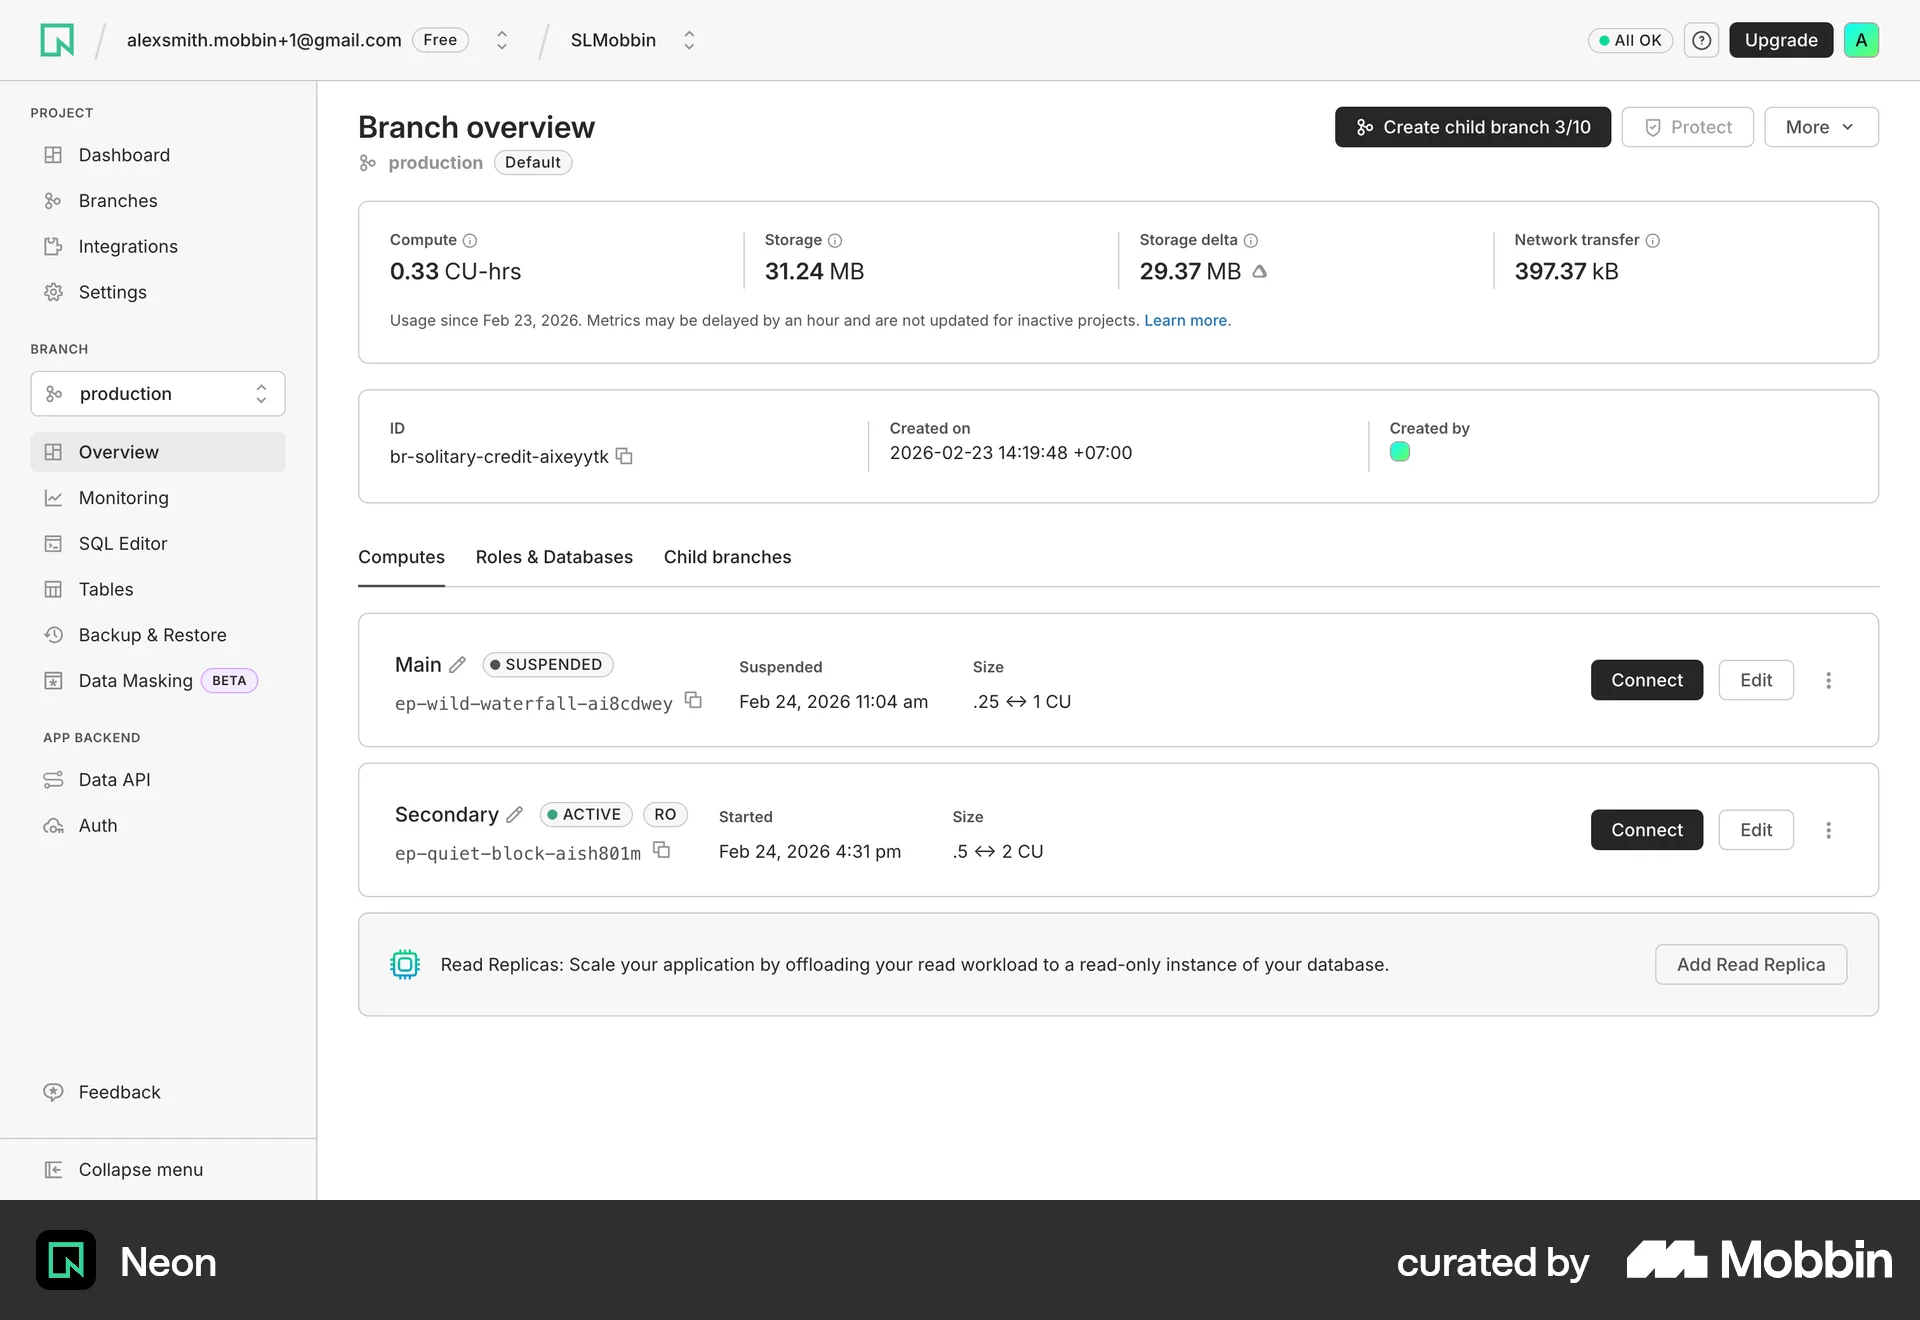Copy endpoint ep-wild-waterfall-ai8cdwey
The height and width of the screenshot is (1320, 1920).
point(693,700)
